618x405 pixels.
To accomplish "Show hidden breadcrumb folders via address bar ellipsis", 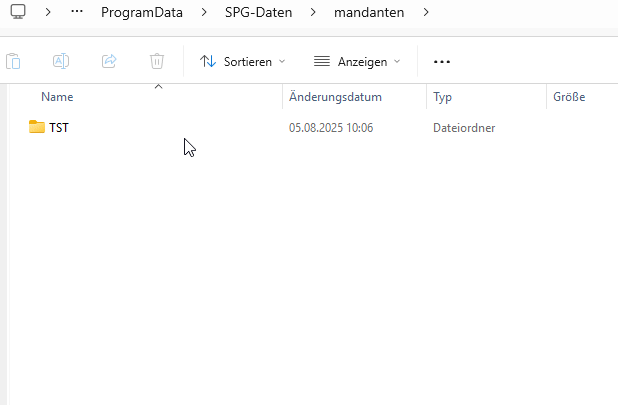I will click(x=77, y=13).
